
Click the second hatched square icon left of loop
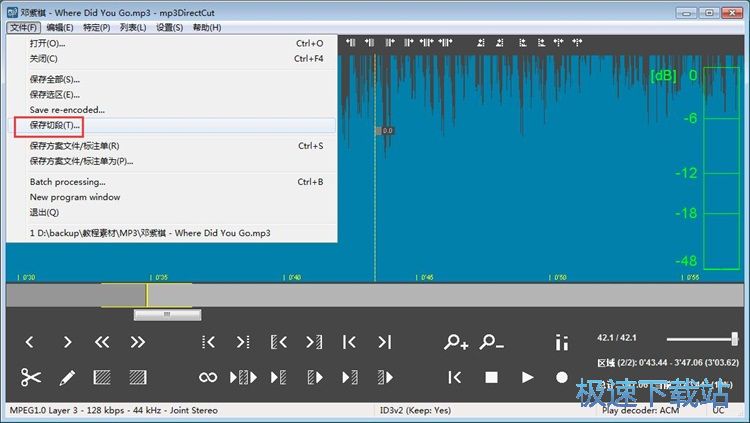click(138, 378)
